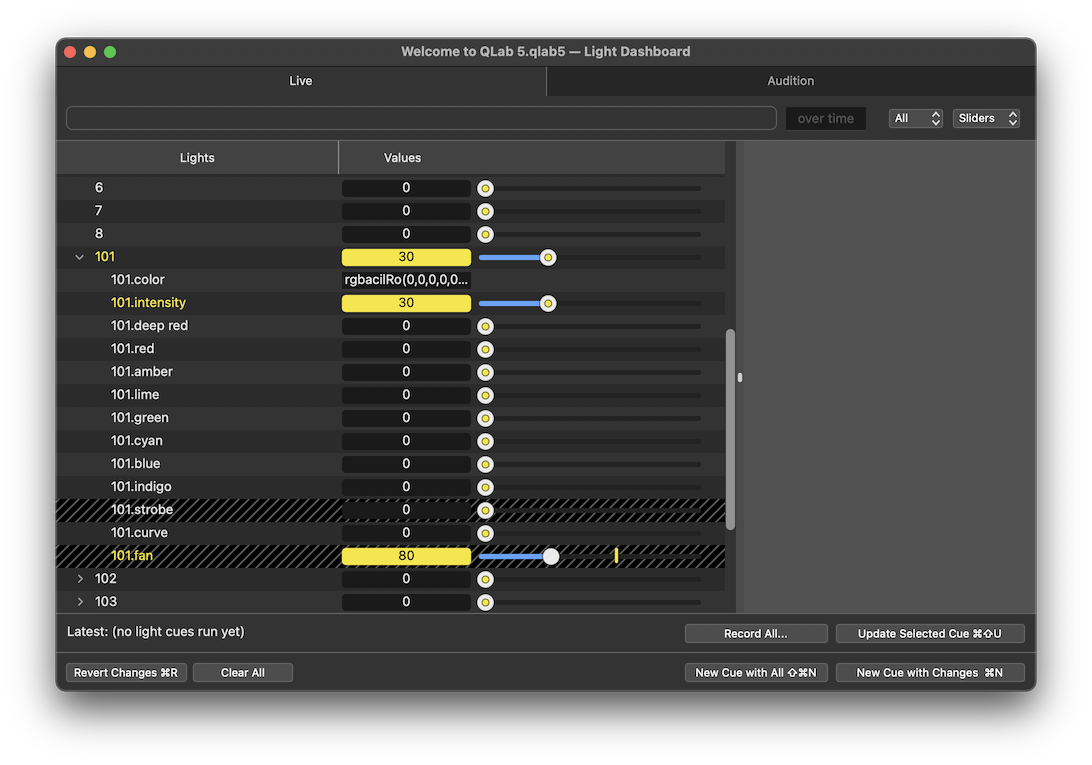The width and height of the screenshot is (1092, 765).
Task: Click the 101.fan slider knob
Action: click(551, 556)
